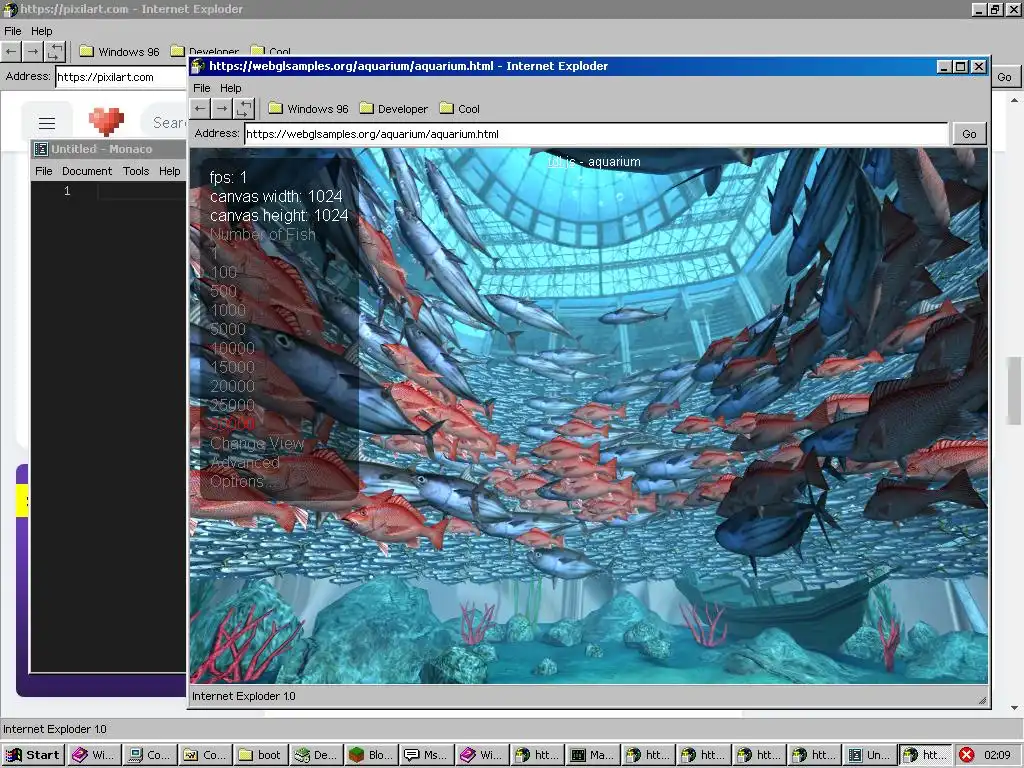
Task: Open Help menu of pixilart browser window
Action: (x=41, y=31)
